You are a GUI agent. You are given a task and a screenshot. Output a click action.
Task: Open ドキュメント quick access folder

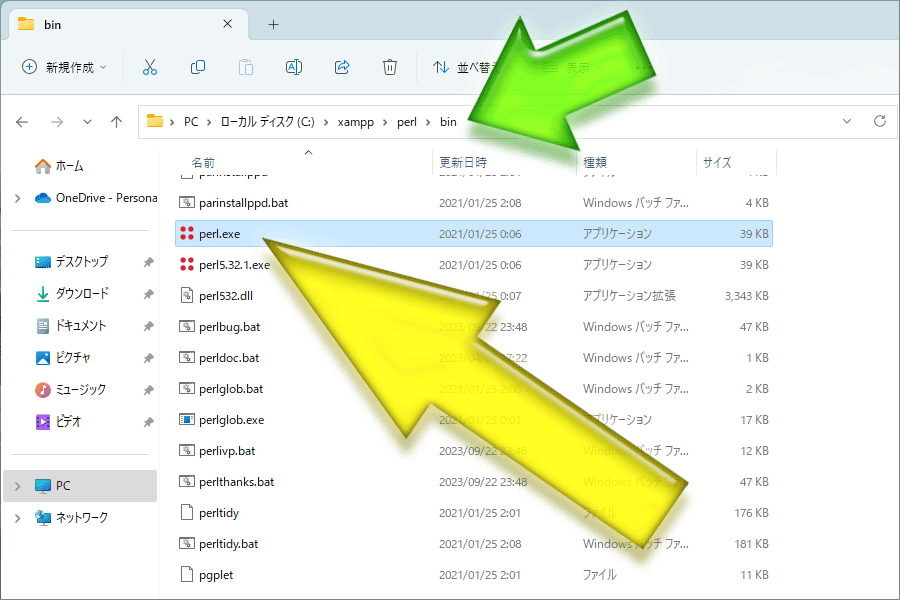point(71,326)
